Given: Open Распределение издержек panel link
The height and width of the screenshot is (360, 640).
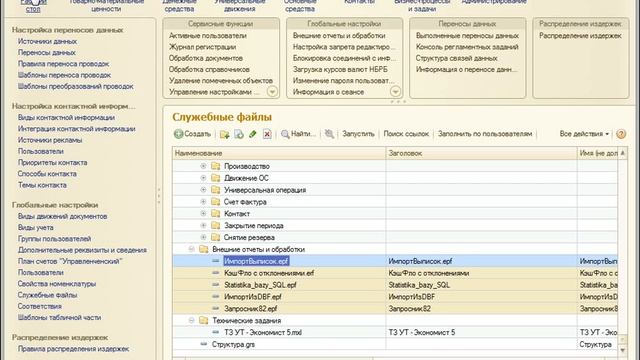Looking at the screenshot, I should pyautogui.click(x=580, y=36).
